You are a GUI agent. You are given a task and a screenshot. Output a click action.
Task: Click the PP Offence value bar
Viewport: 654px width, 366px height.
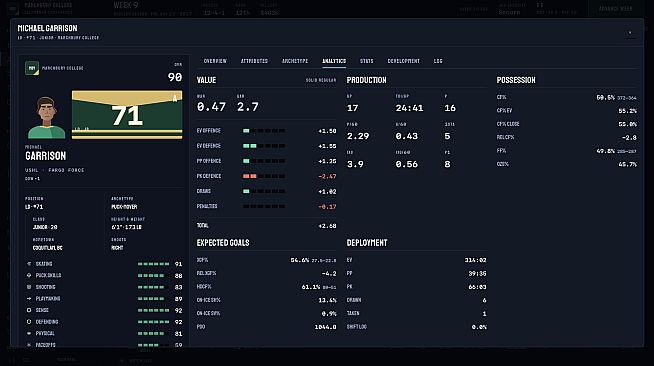click(264, 161)
